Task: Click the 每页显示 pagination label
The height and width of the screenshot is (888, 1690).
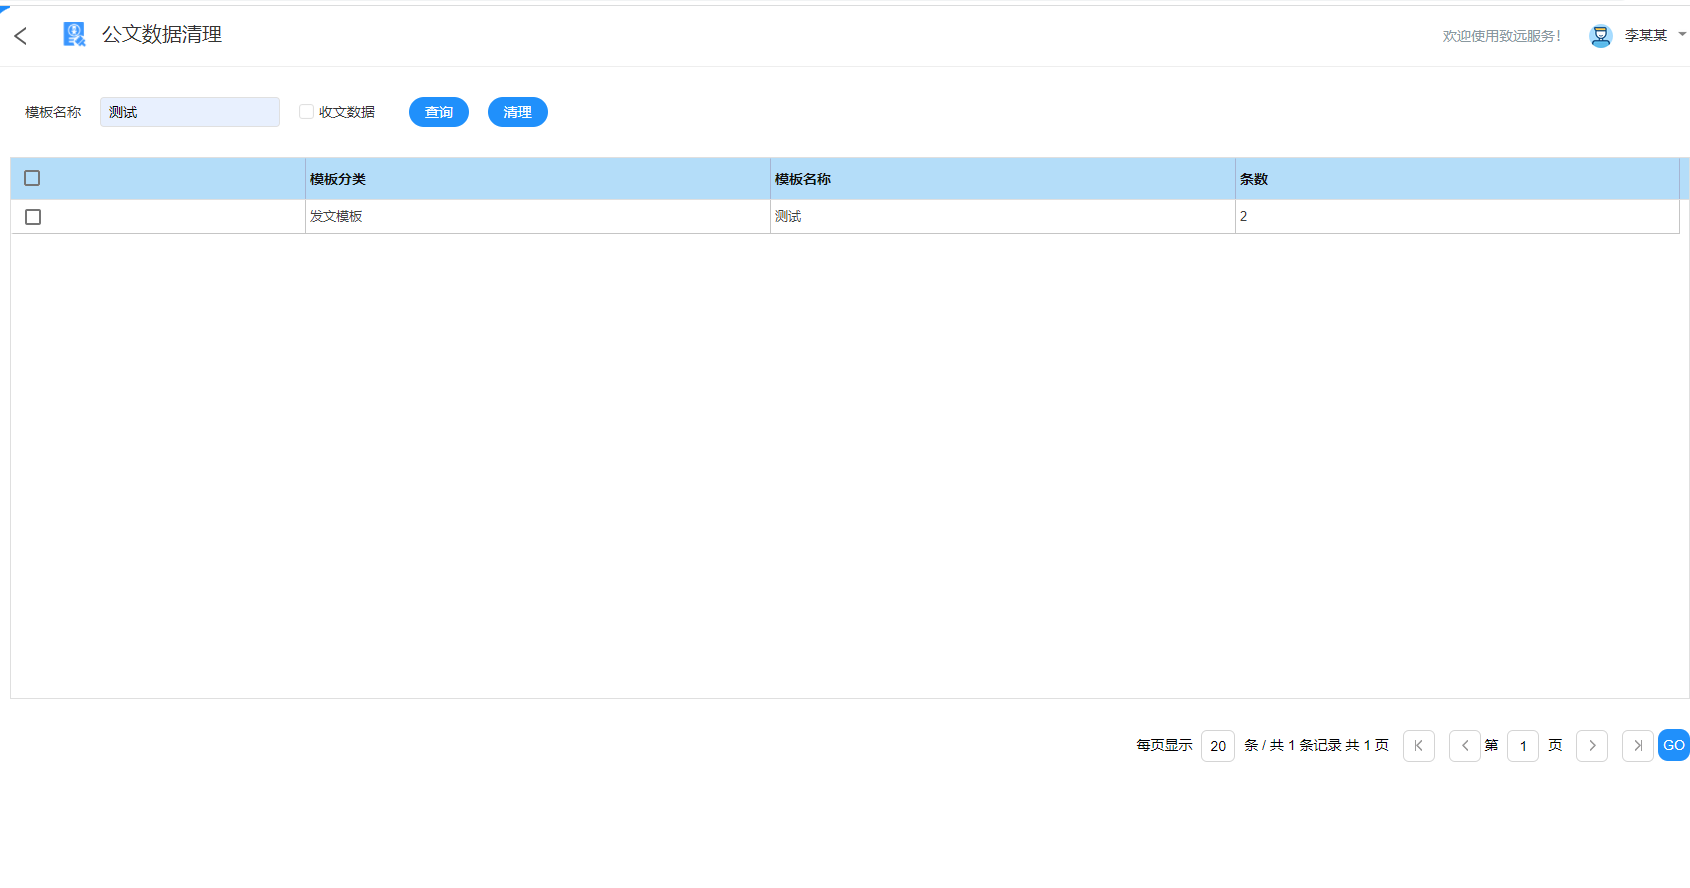Action: [x=1164, y=746]
